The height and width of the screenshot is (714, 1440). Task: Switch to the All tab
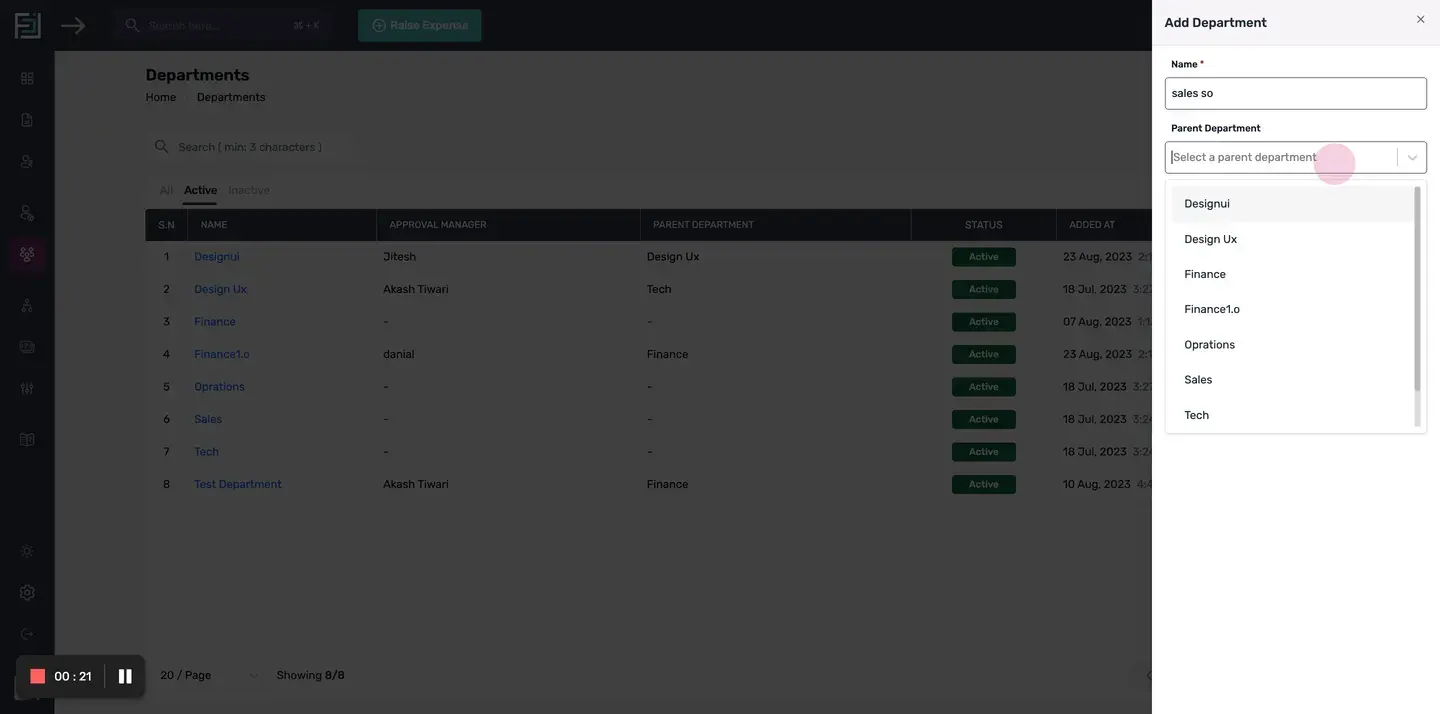tap(166, 190)
